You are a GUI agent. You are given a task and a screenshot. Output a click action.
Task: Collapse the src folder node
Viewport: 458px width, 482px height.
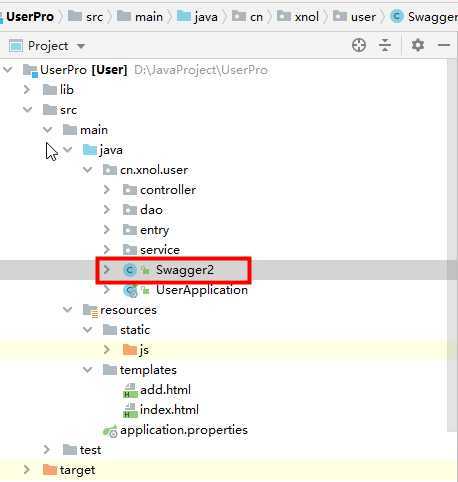point(27,109)
